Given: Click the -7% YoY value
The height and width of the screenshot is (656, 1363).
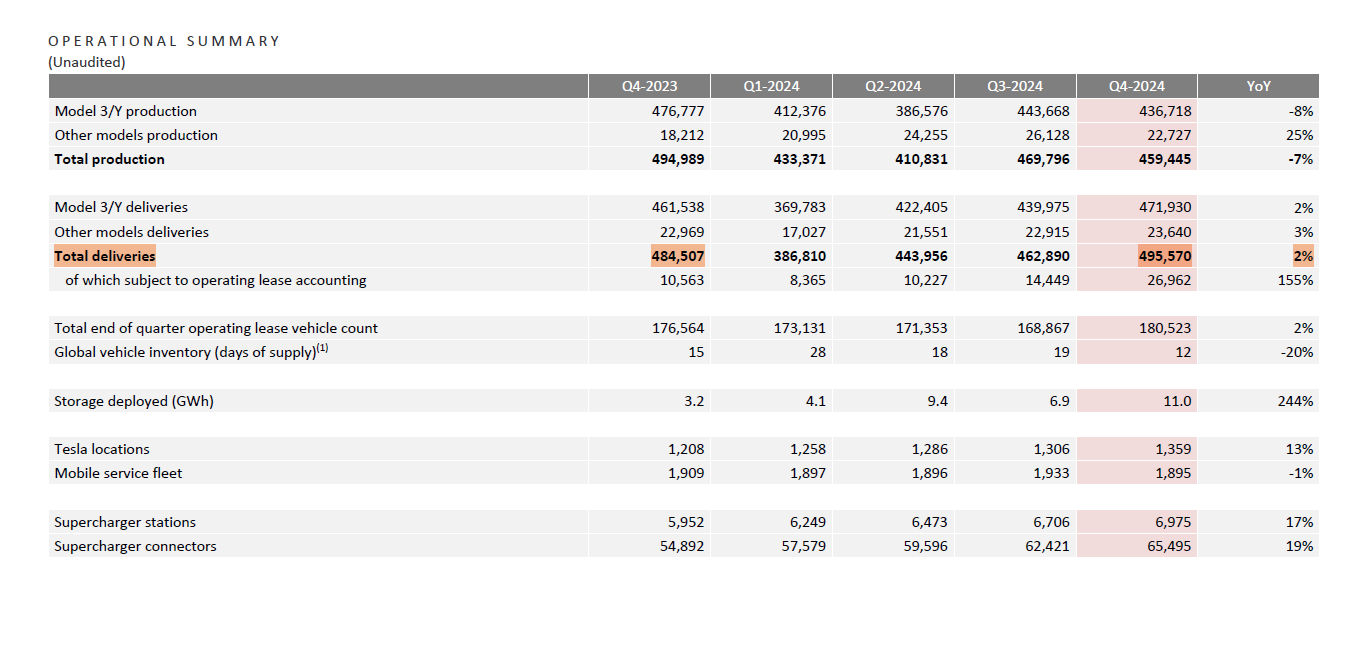Looking at the screenshot, I should 1301,159.
